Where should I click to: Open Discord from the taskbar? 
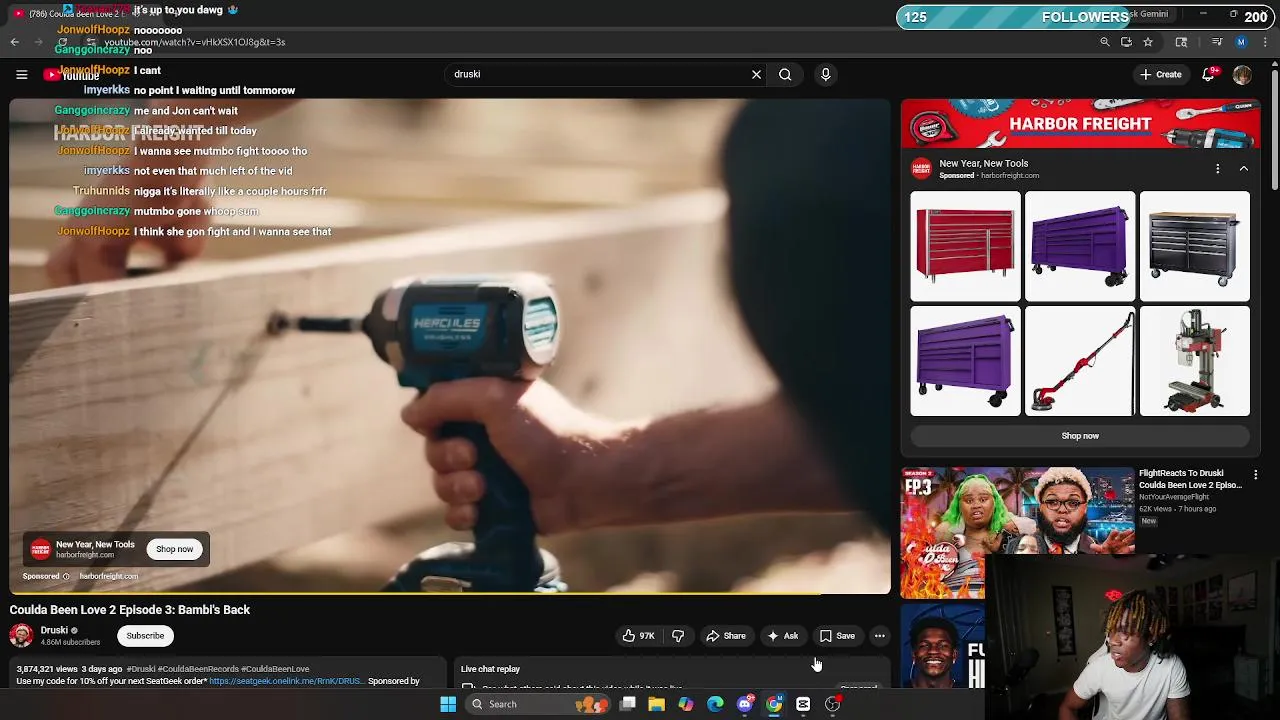coord(744,704)
